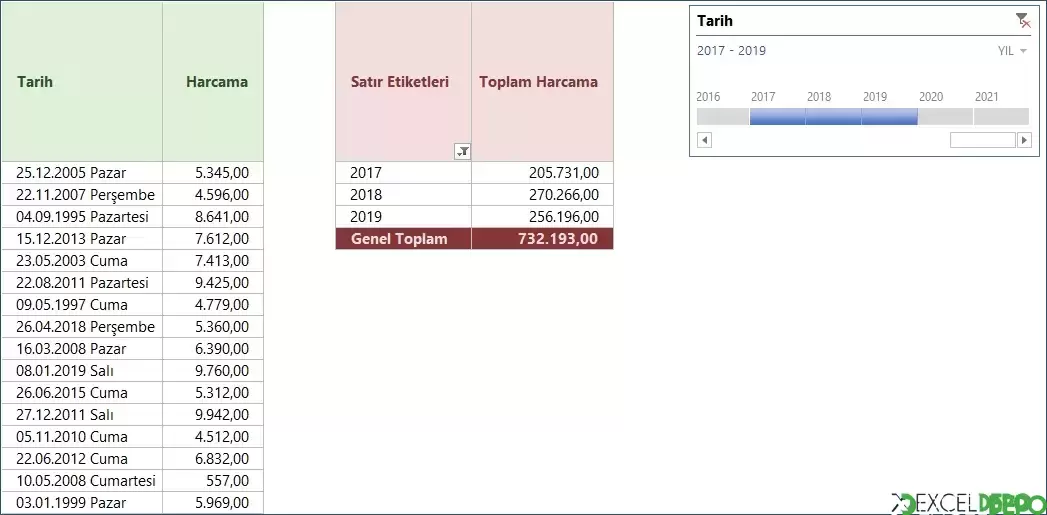Select the 2021 period in timeline
1047x515 pixels.
pyautogui.click(x=1000, y=117)
